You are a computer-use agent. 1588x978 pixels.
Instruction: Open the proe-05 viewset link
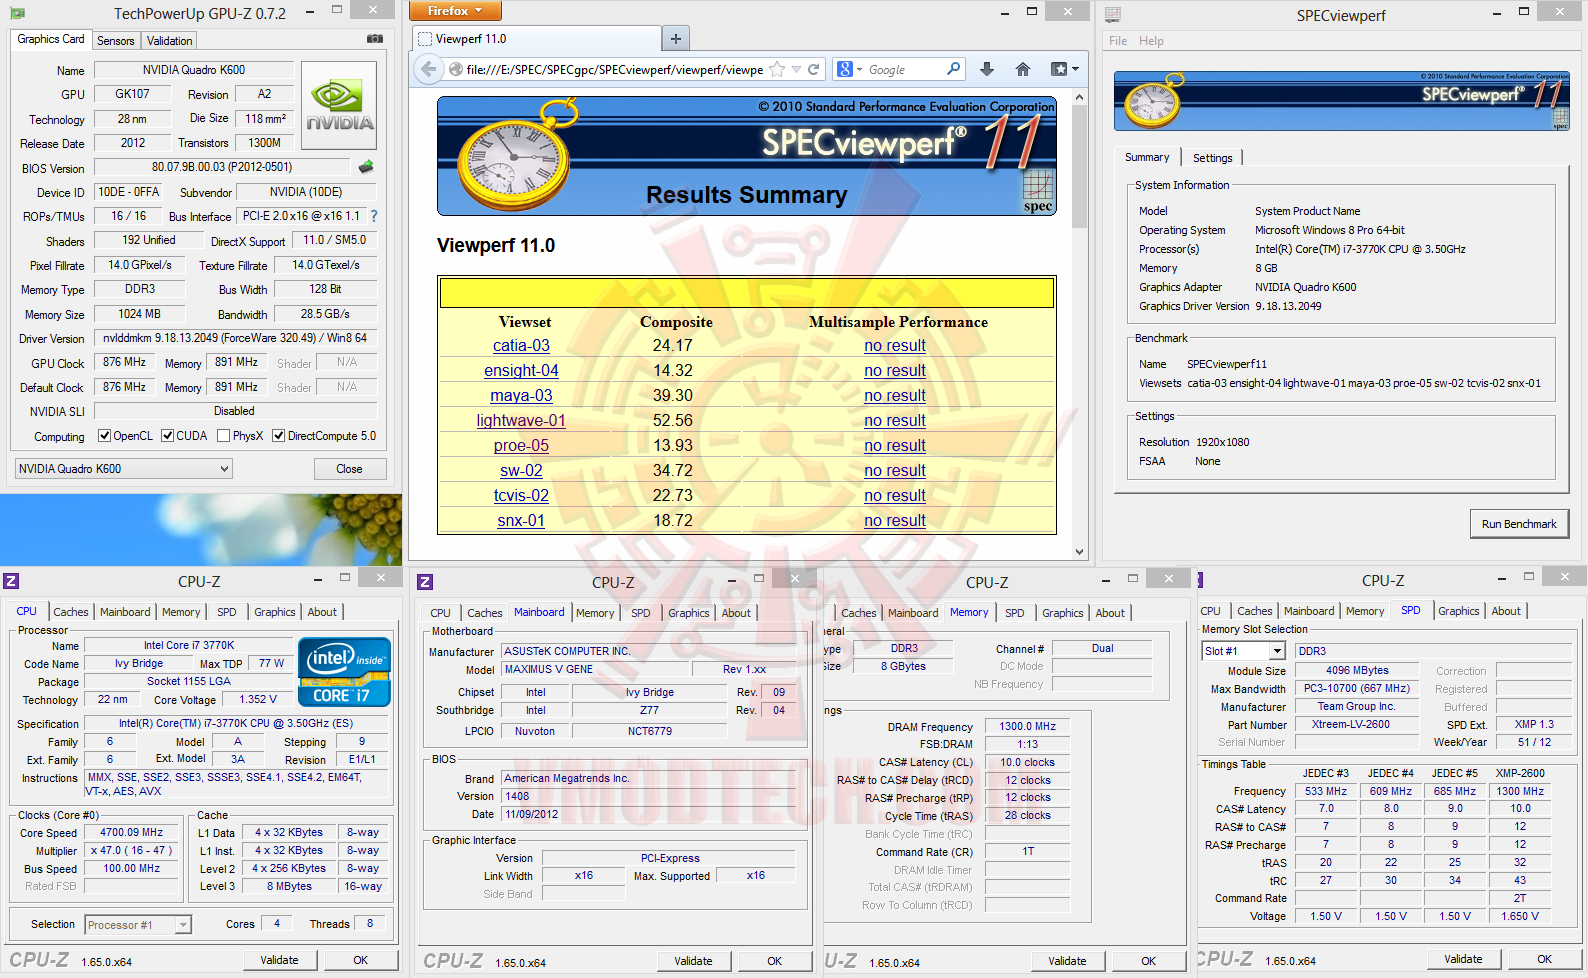click(x=521, y=446)
